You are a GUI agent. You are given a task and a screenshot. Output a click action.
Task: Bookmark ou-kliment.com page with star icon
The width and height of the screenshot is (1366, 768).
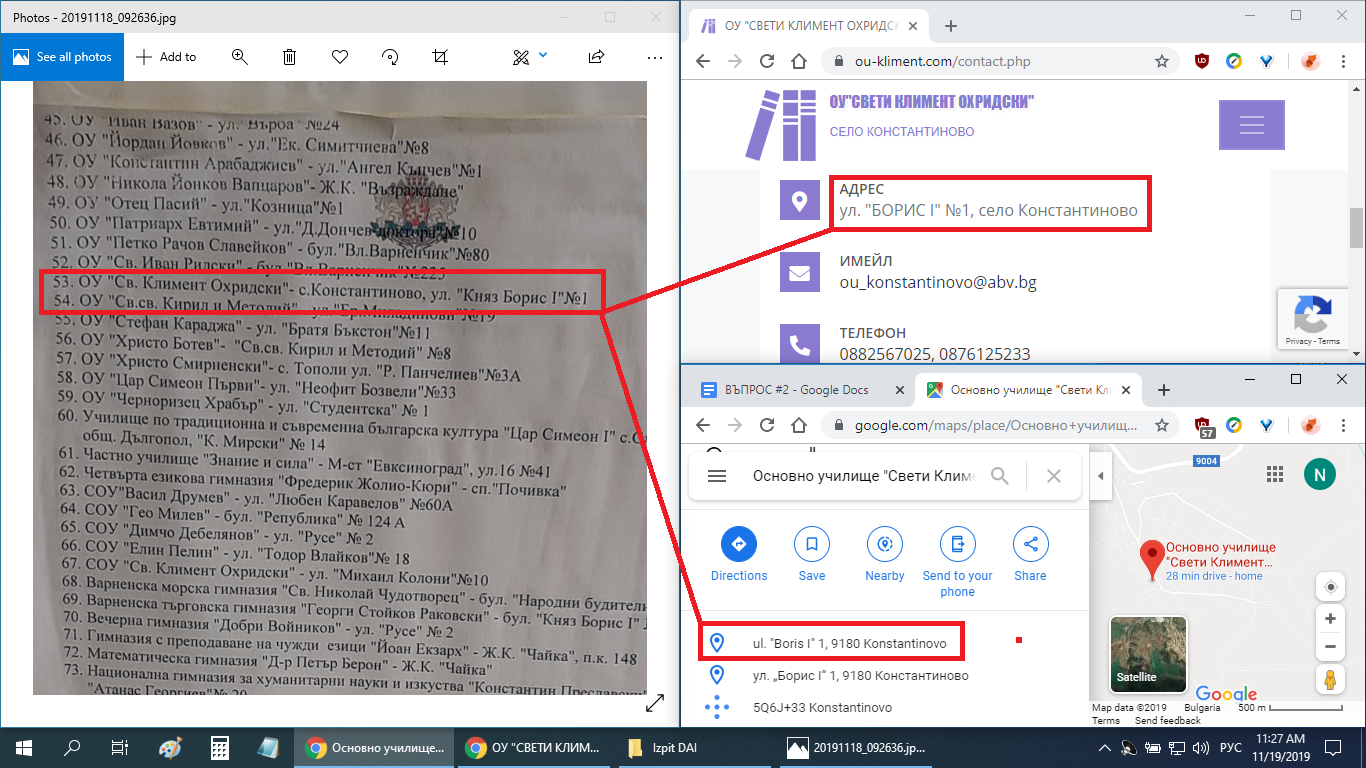point(1162,61)
